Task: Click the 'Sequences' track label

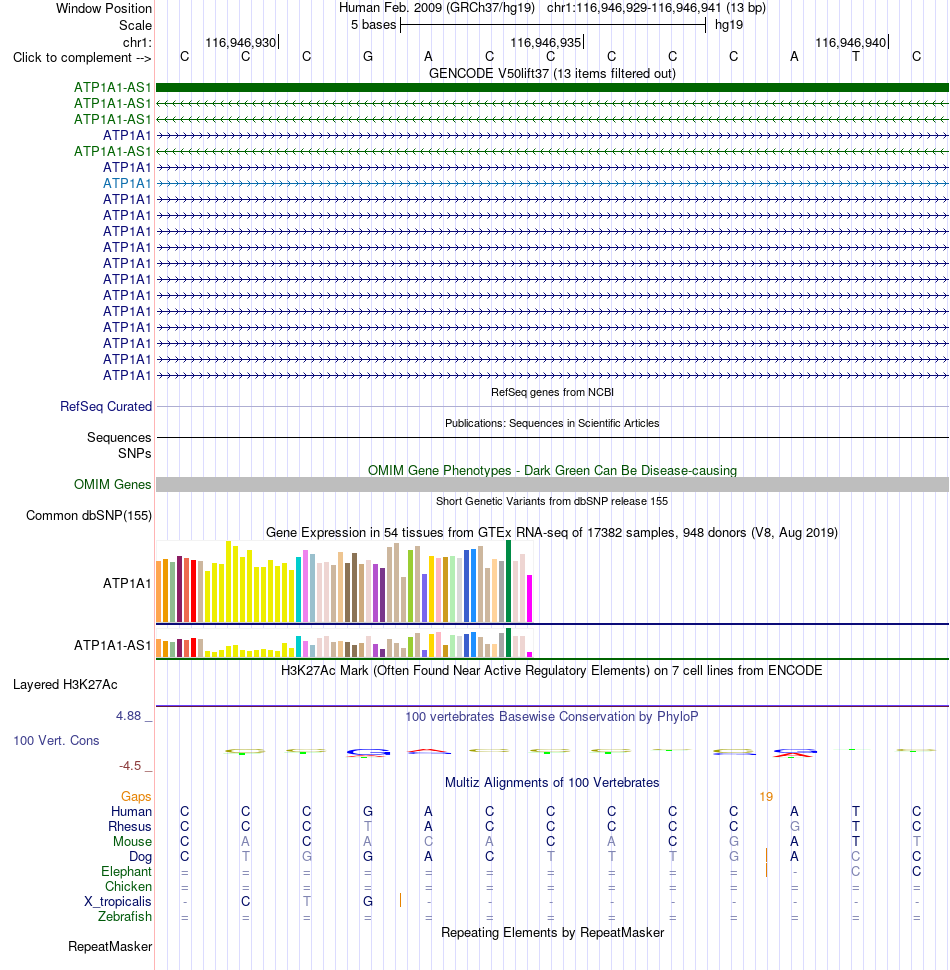Action: (119, 437)
